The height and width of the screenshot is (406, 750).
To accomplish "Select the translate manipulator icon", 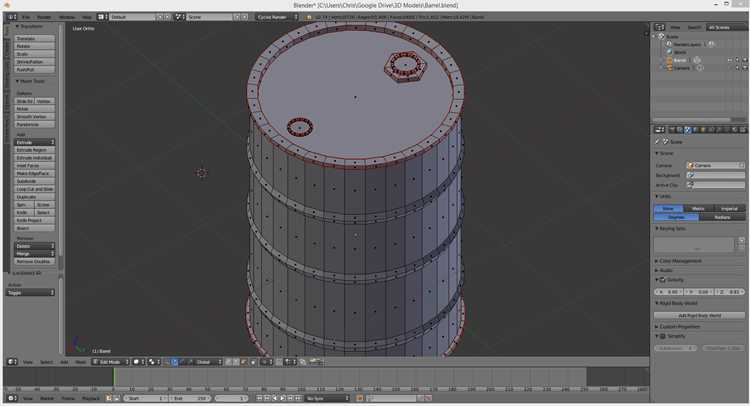I will (175, 362).
